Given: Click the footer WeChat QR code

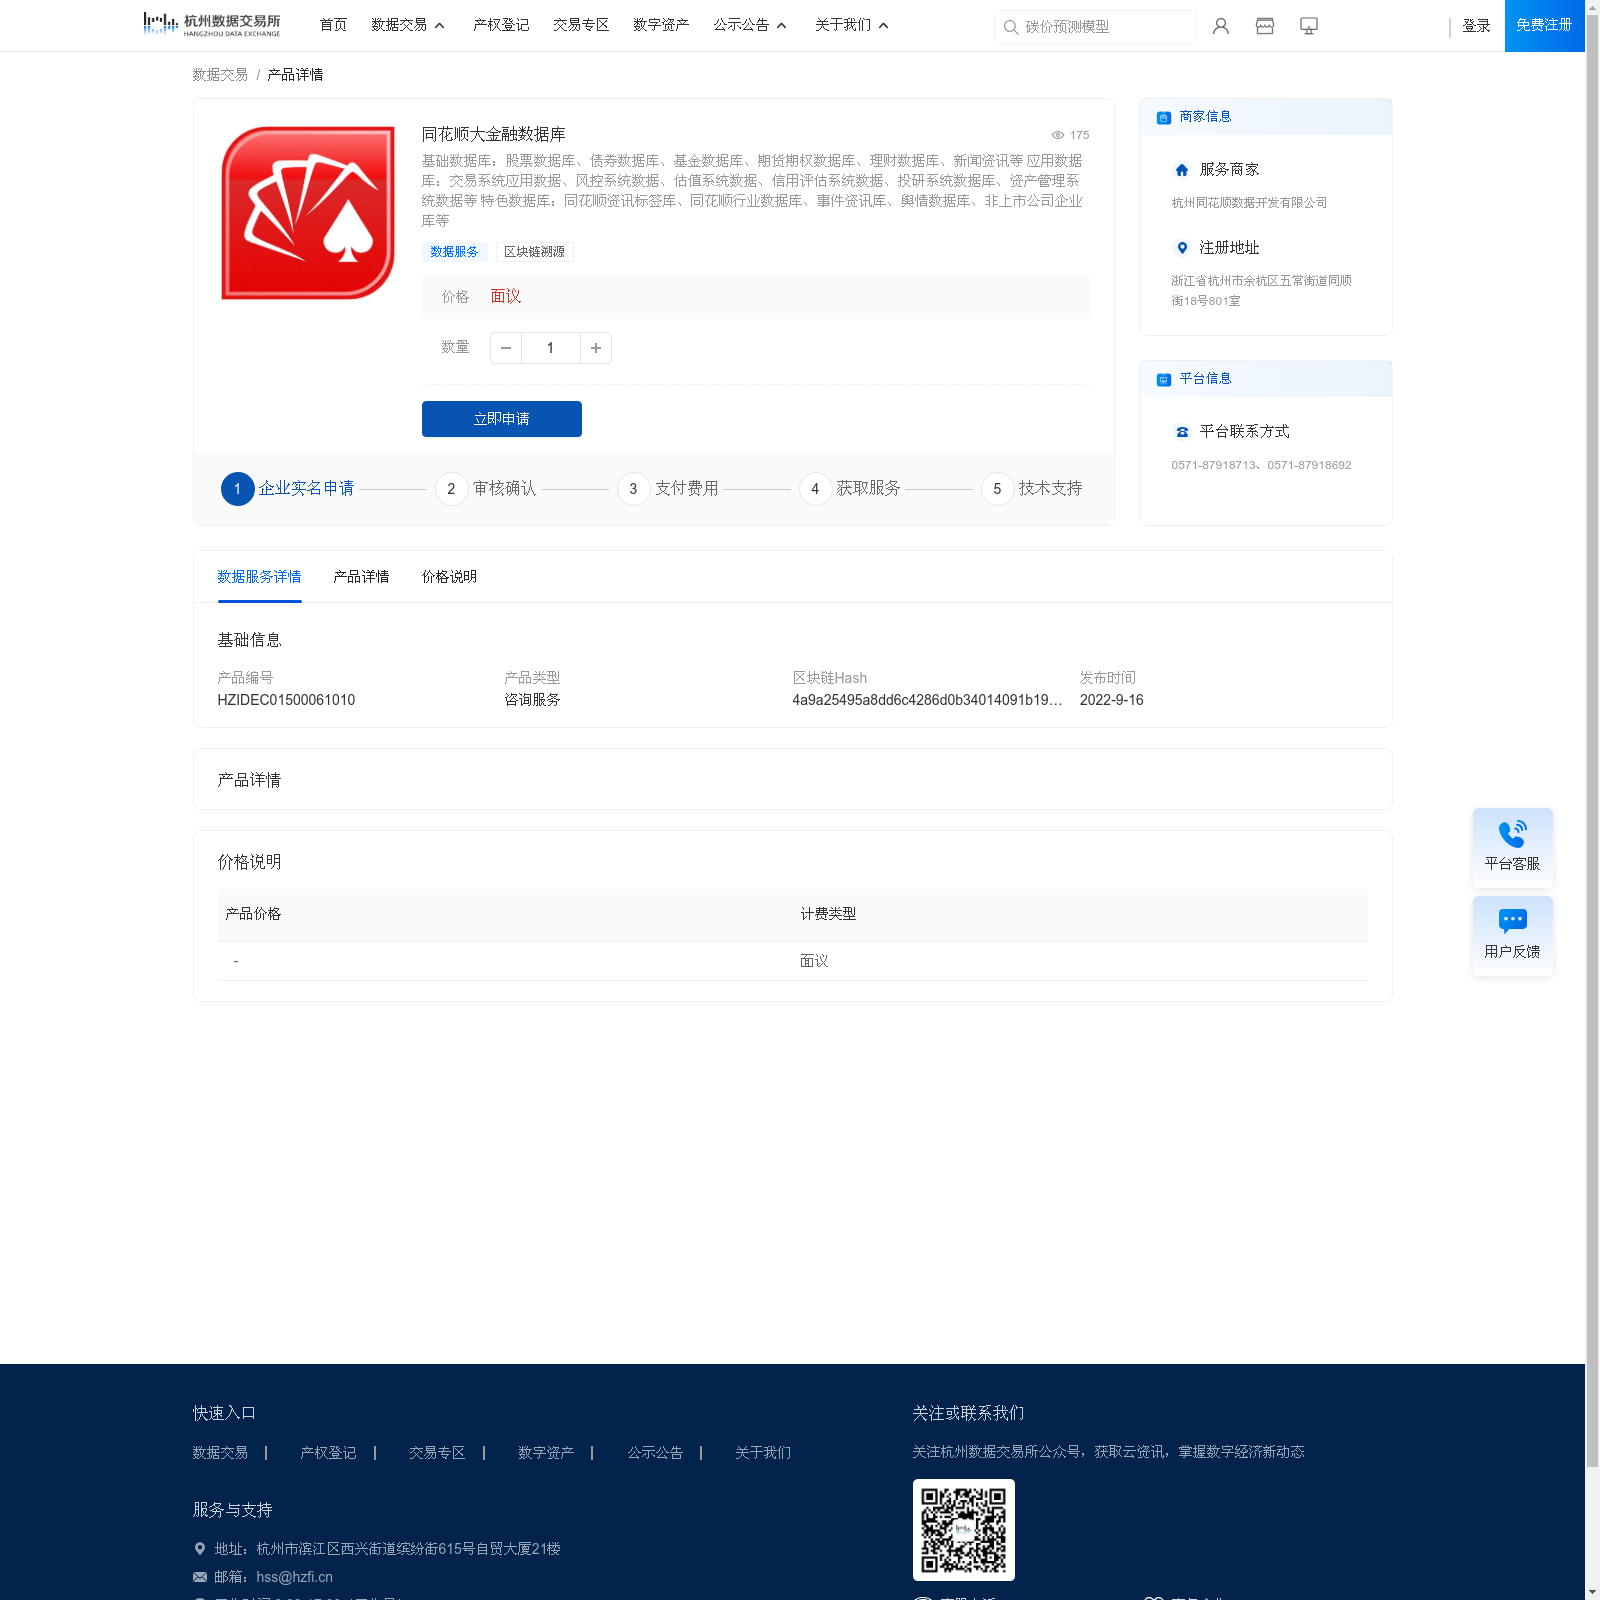Looking at the screenshot, I should [x=963, y=1530].
